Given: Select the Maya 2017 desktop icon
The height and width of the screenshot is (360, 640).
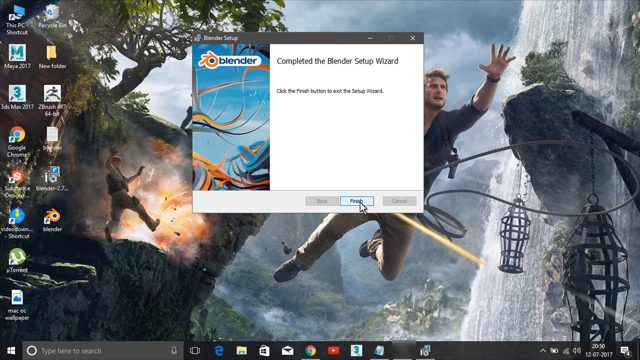Looking at the screenshot, I should tap(17, 56).
